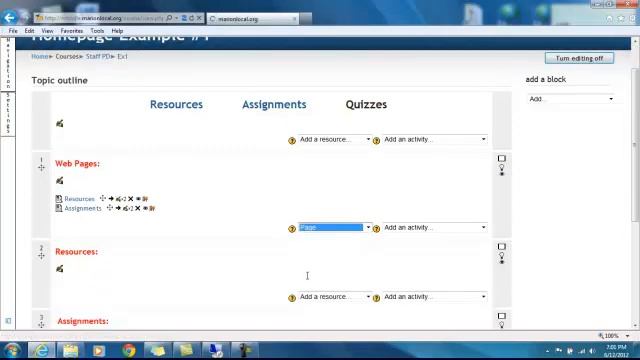
Task: Open the Tools menu
Action: click(97, 31)
